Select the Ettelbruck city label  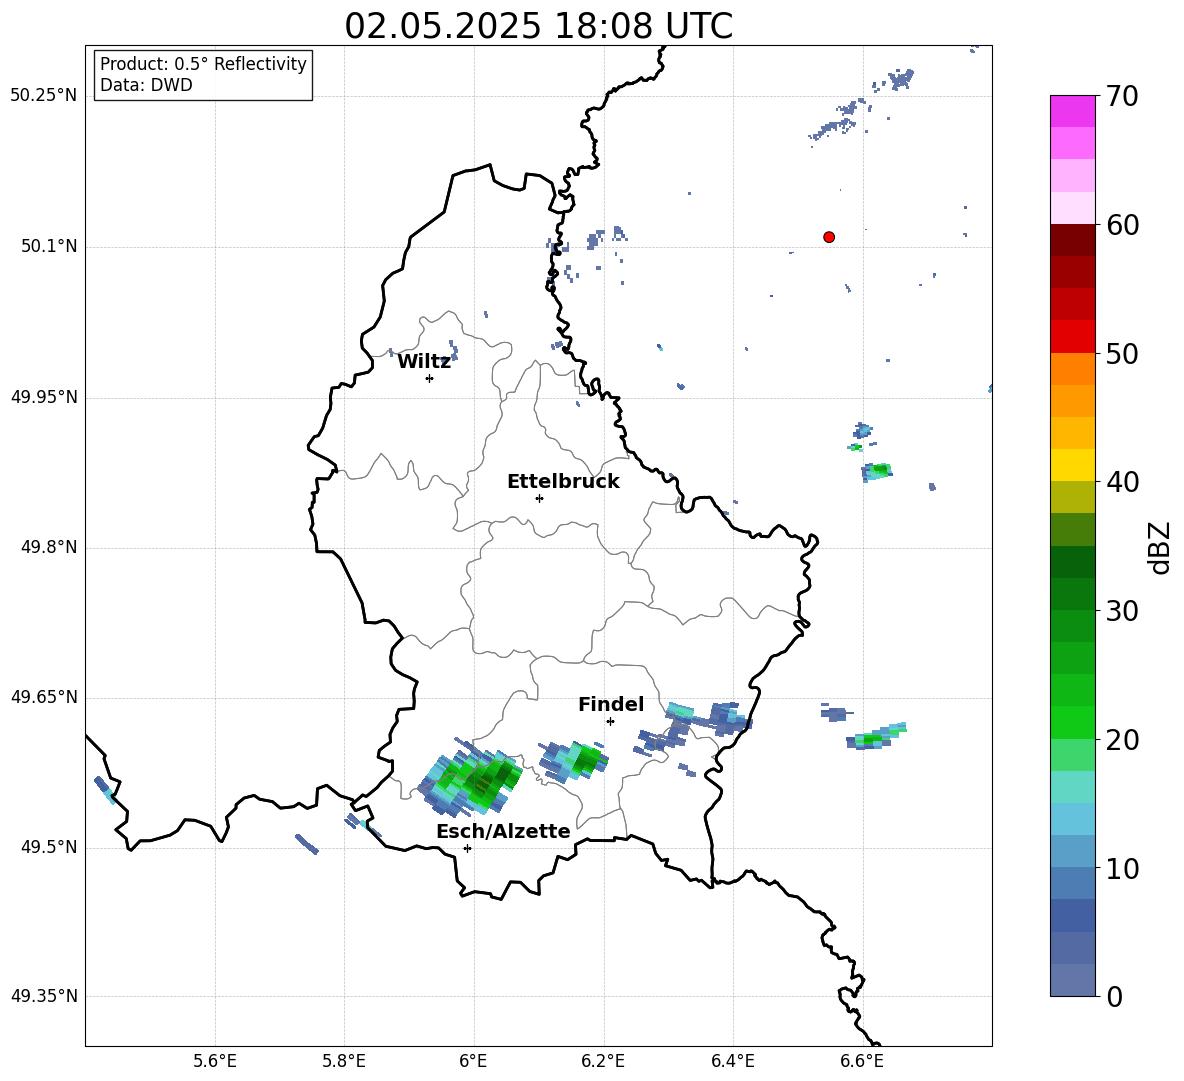(x=563, y=482)
